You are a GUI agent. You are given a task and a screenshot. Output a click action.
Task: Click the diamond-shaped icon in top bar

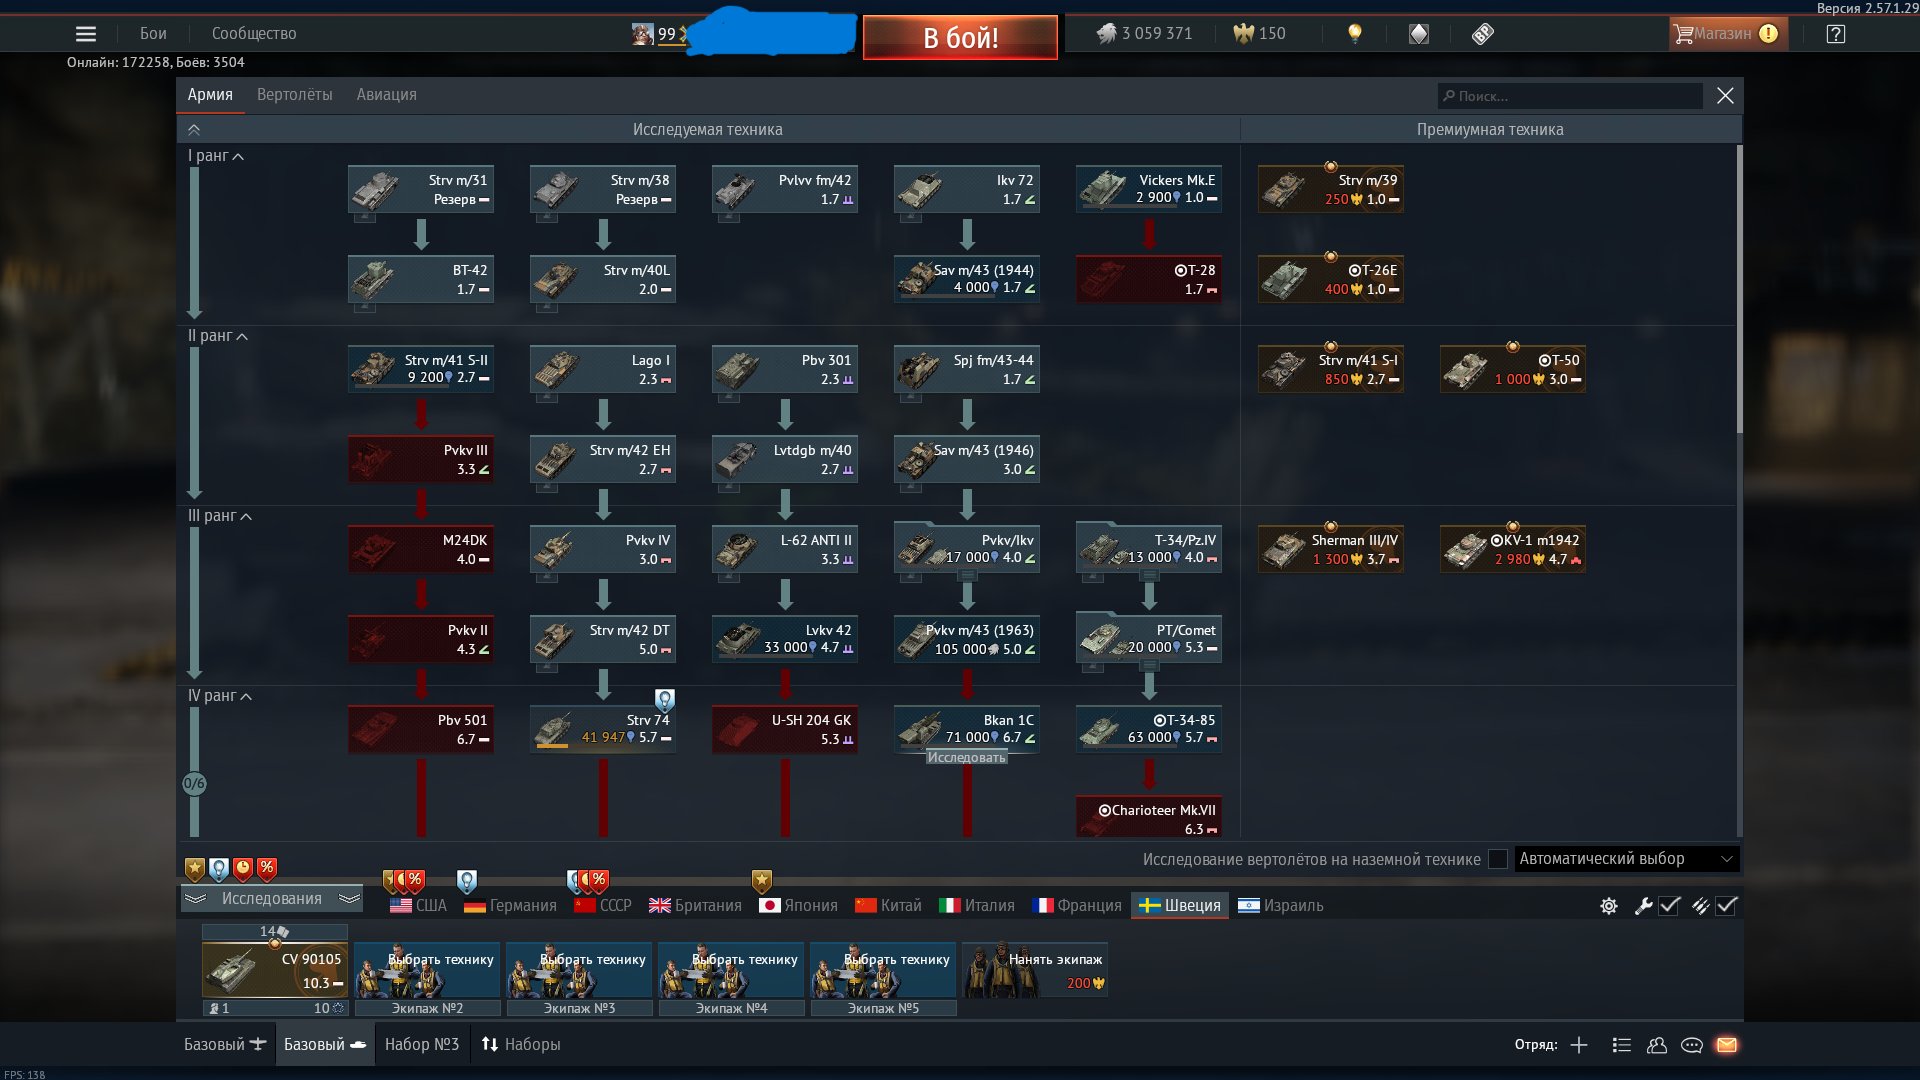pyautogui.click(x=1419, y=34)
